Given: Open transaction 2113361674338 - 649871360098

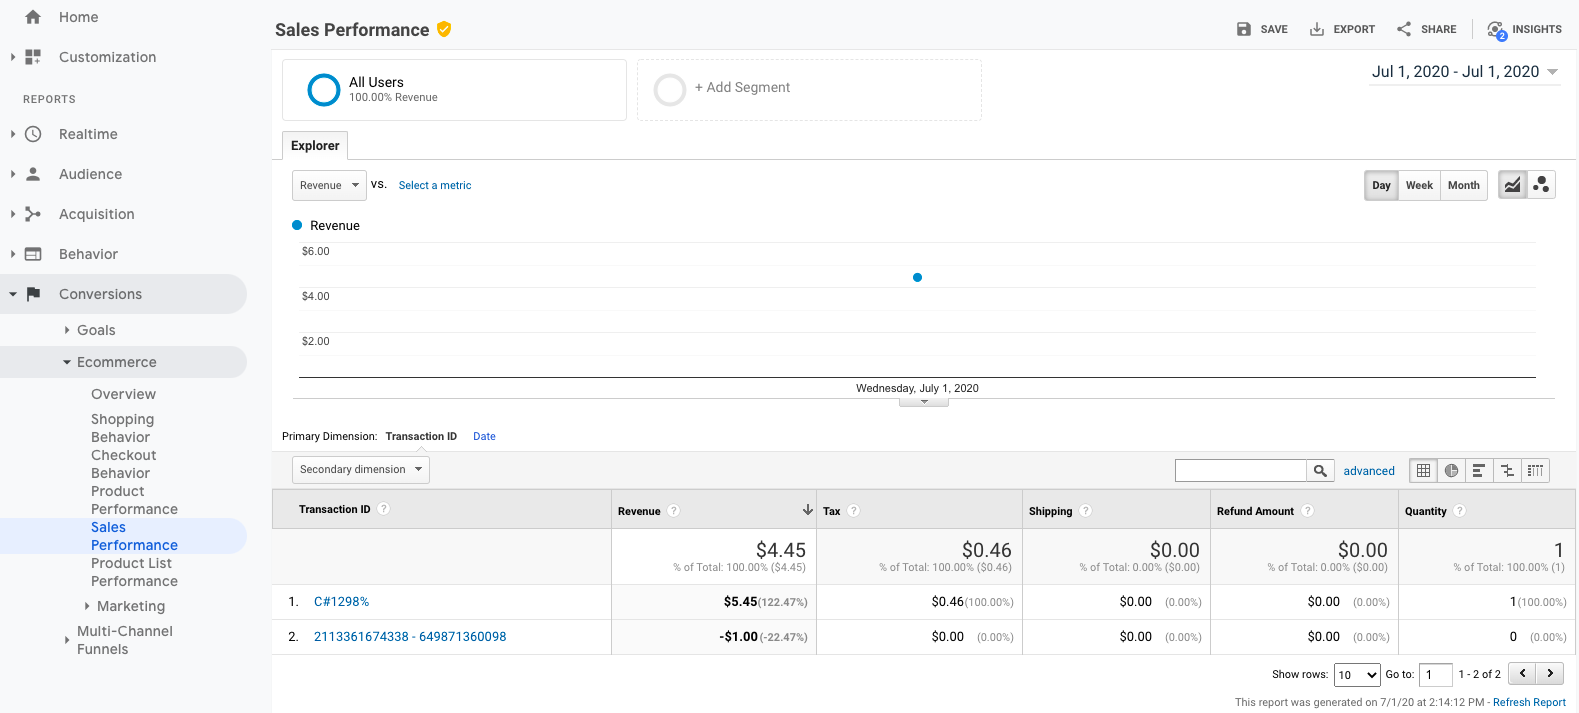Looking at the screenshot, I should 410,637.
